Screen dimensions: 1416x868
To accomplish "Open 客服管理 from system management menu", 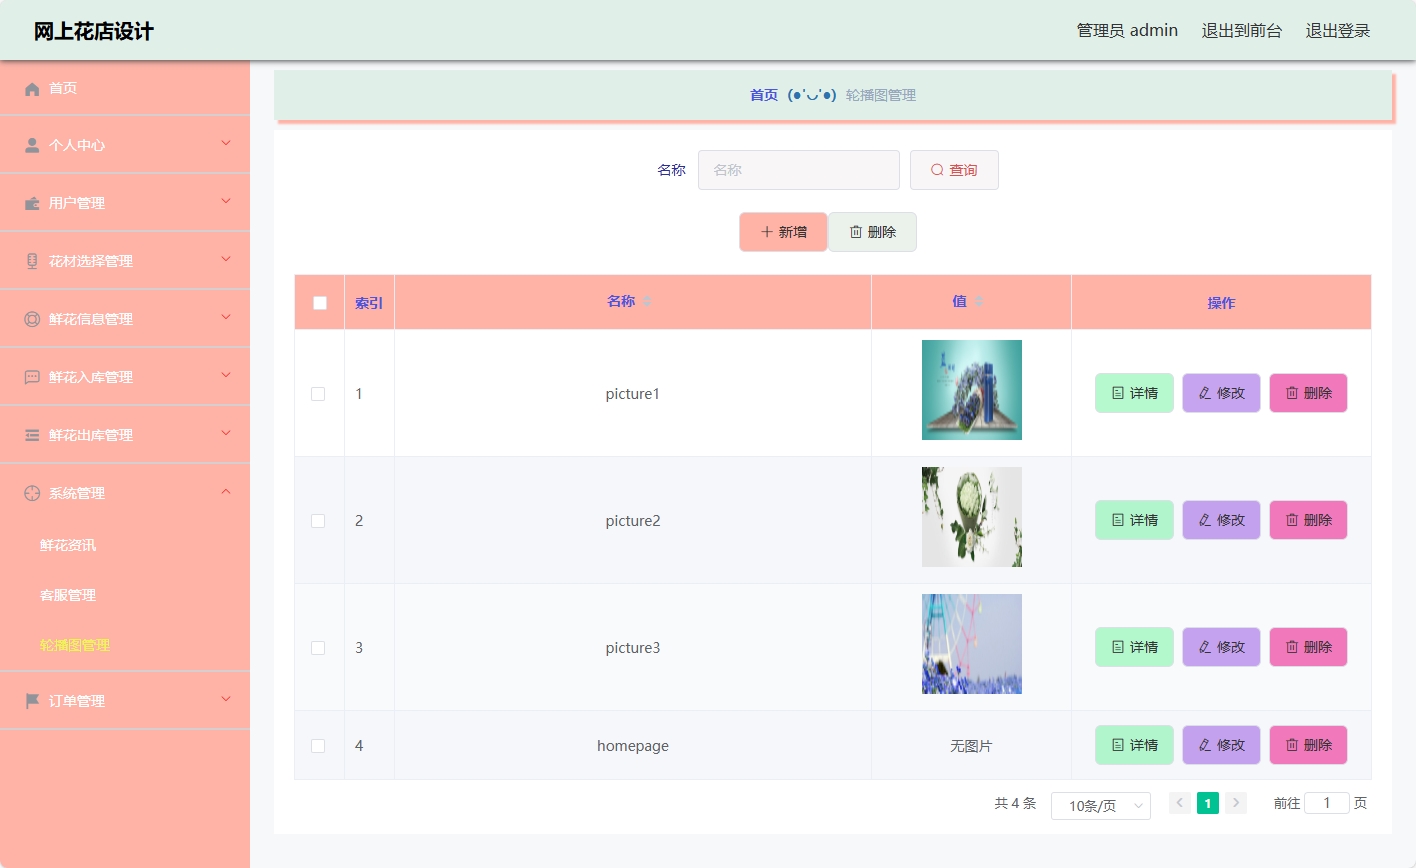I will pos(67,595).
